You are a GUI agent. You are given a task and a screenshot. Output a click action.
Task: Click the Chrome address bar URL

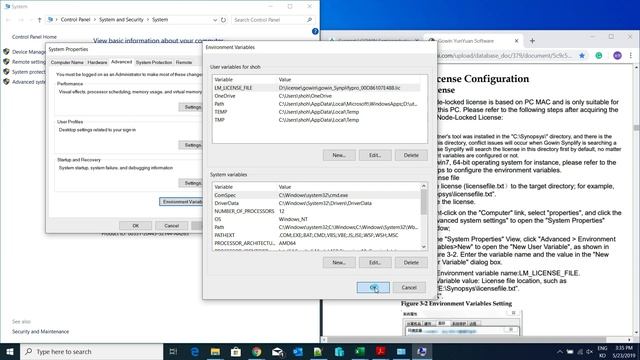coord(504,56)
